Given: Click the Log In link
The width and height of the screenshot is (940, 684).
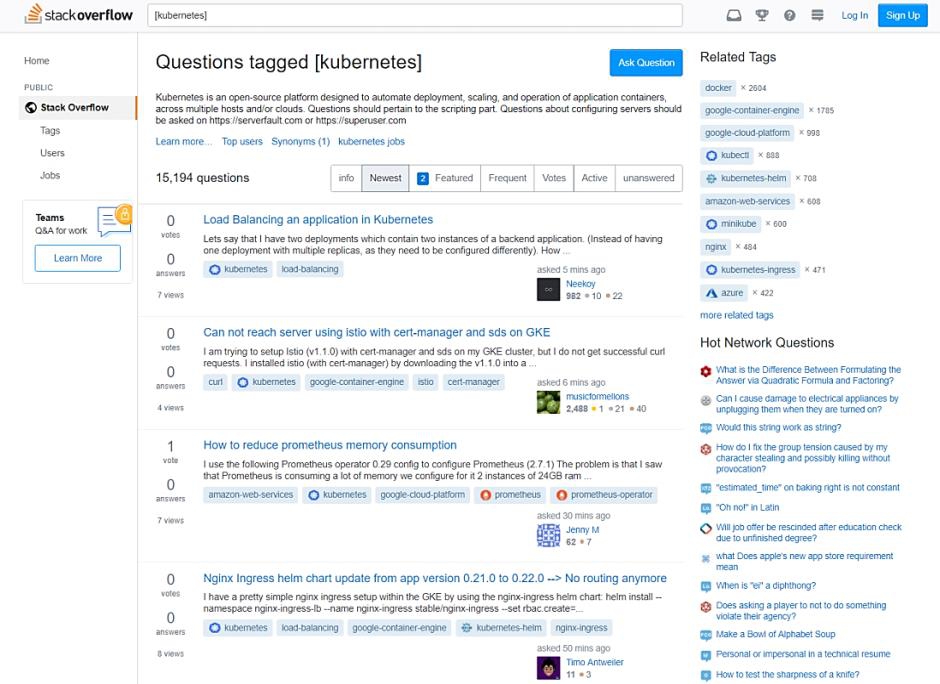Looking at the screenshot, I should [854, 16].
